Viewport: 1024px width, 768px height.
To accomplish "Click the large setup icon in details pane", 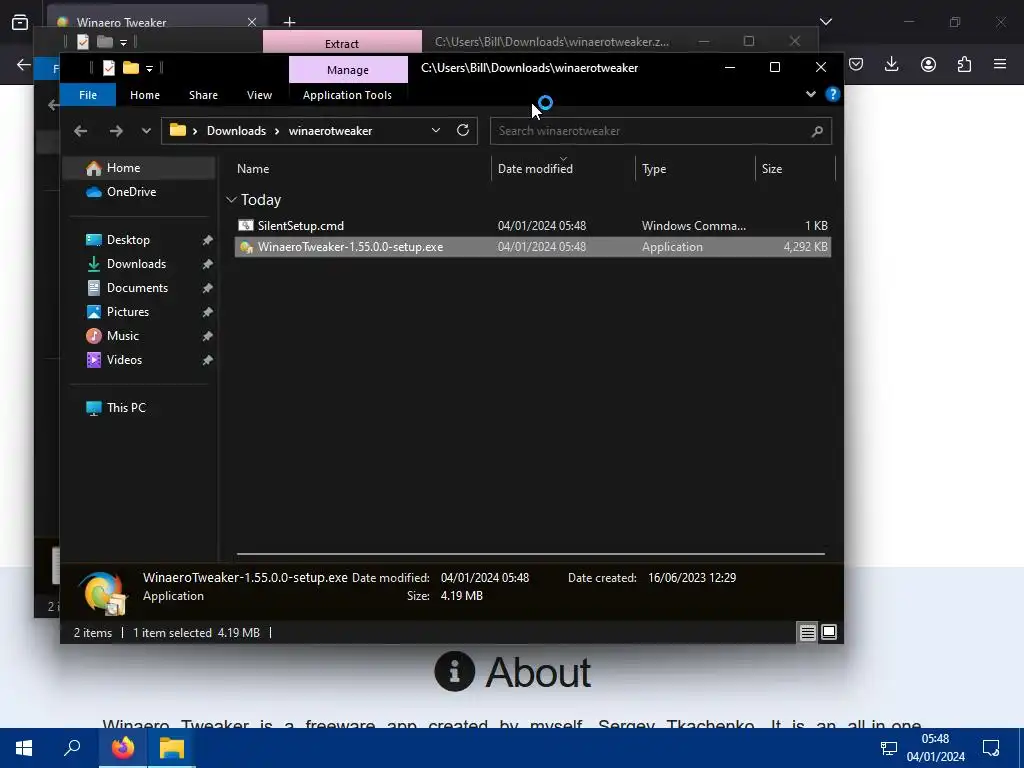I will (104, 593).
